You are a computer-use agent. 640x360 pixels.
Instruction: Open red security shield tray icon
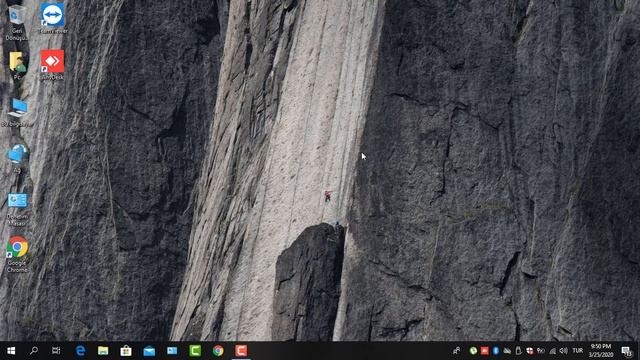[x=529, y=351]
